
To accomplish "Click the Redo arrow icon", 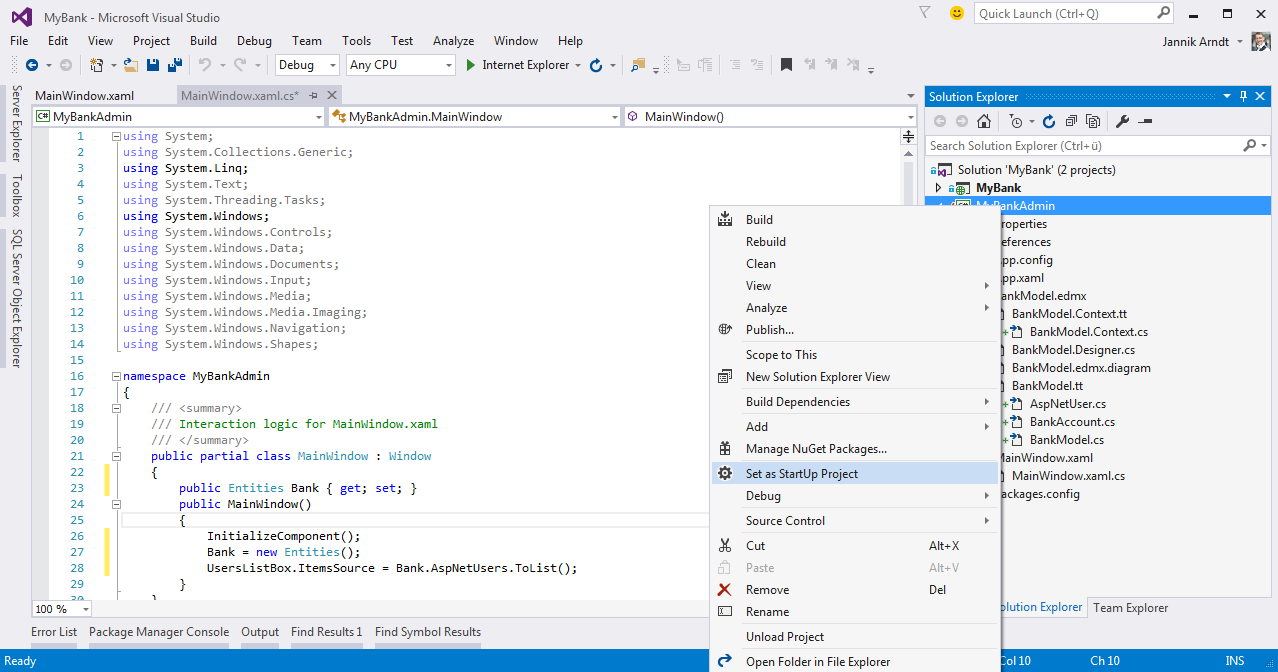I will (240, 65).
